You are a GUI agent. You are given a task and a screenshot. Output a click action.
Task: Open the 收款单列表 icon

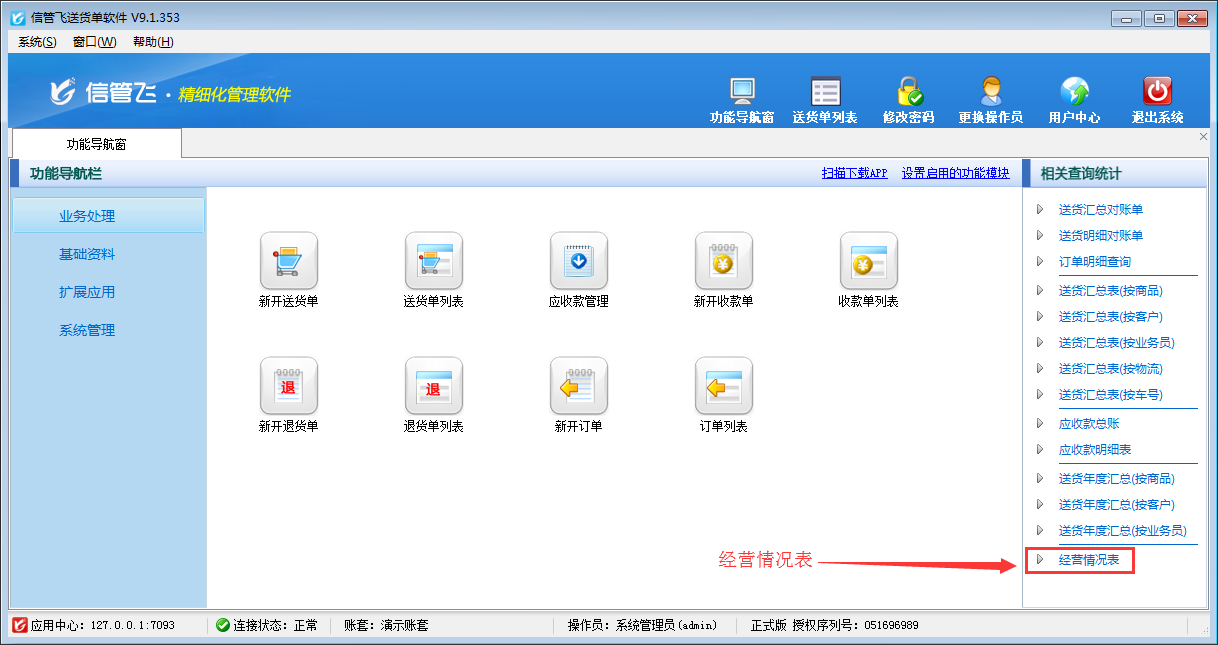coord(868,262)
